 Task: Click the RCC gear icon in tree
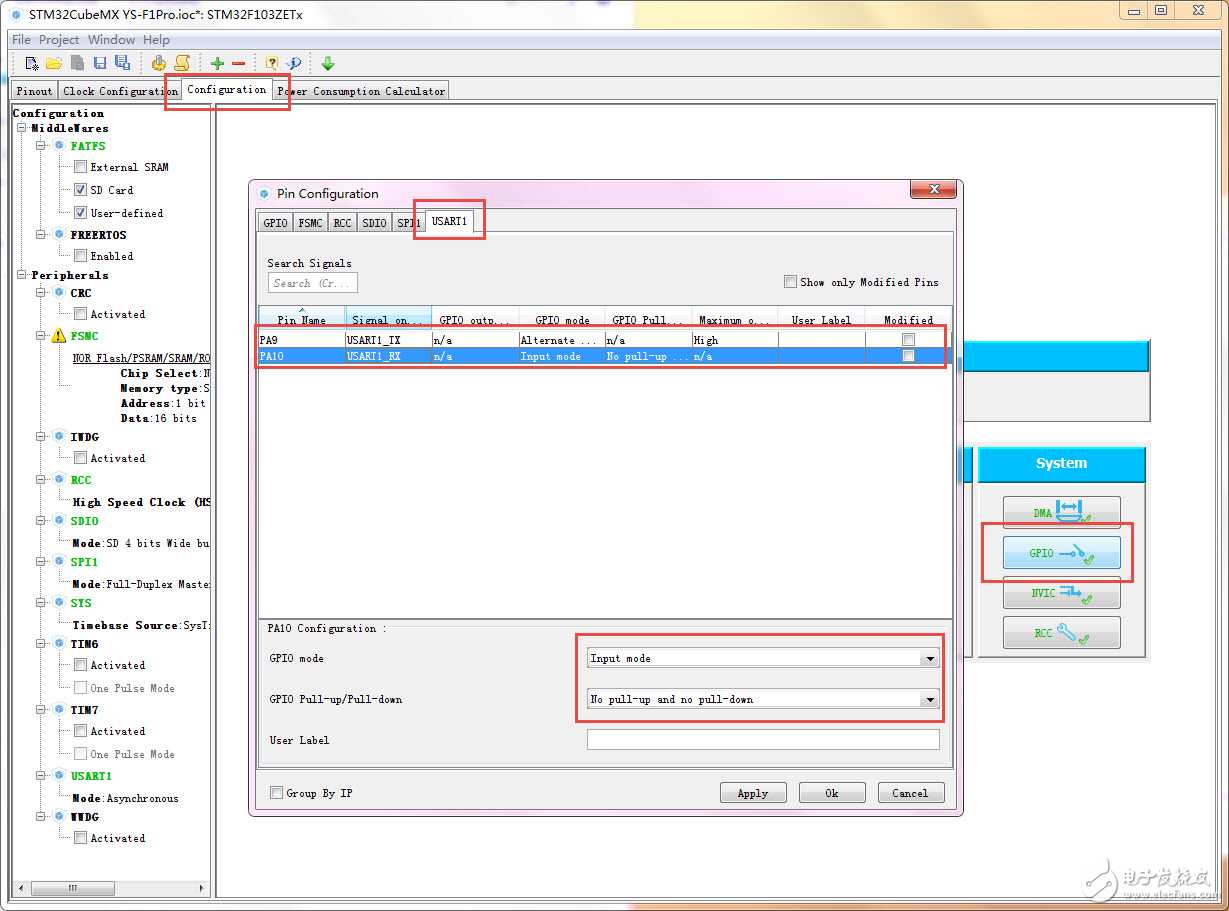point(59,480)
